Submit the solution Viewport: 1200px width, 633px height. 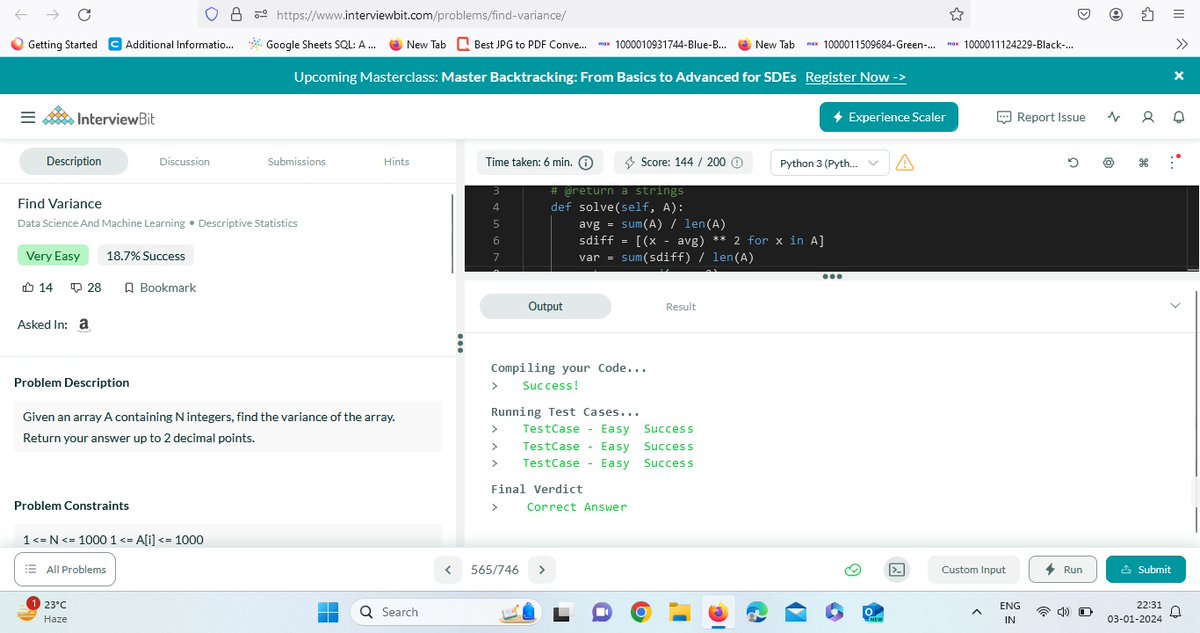pyautogui.click(x=1146, y=569)
